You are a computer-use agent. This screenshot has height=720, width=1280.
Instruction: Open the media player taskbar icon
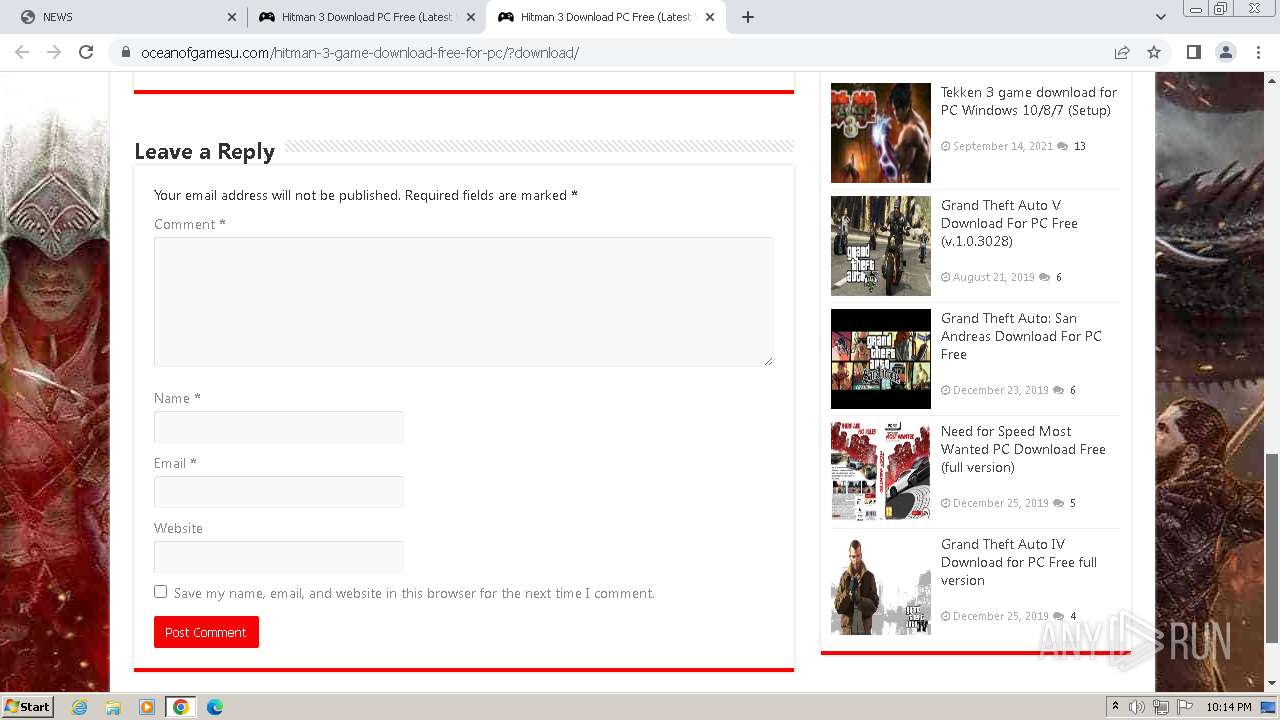coord(147,707)
